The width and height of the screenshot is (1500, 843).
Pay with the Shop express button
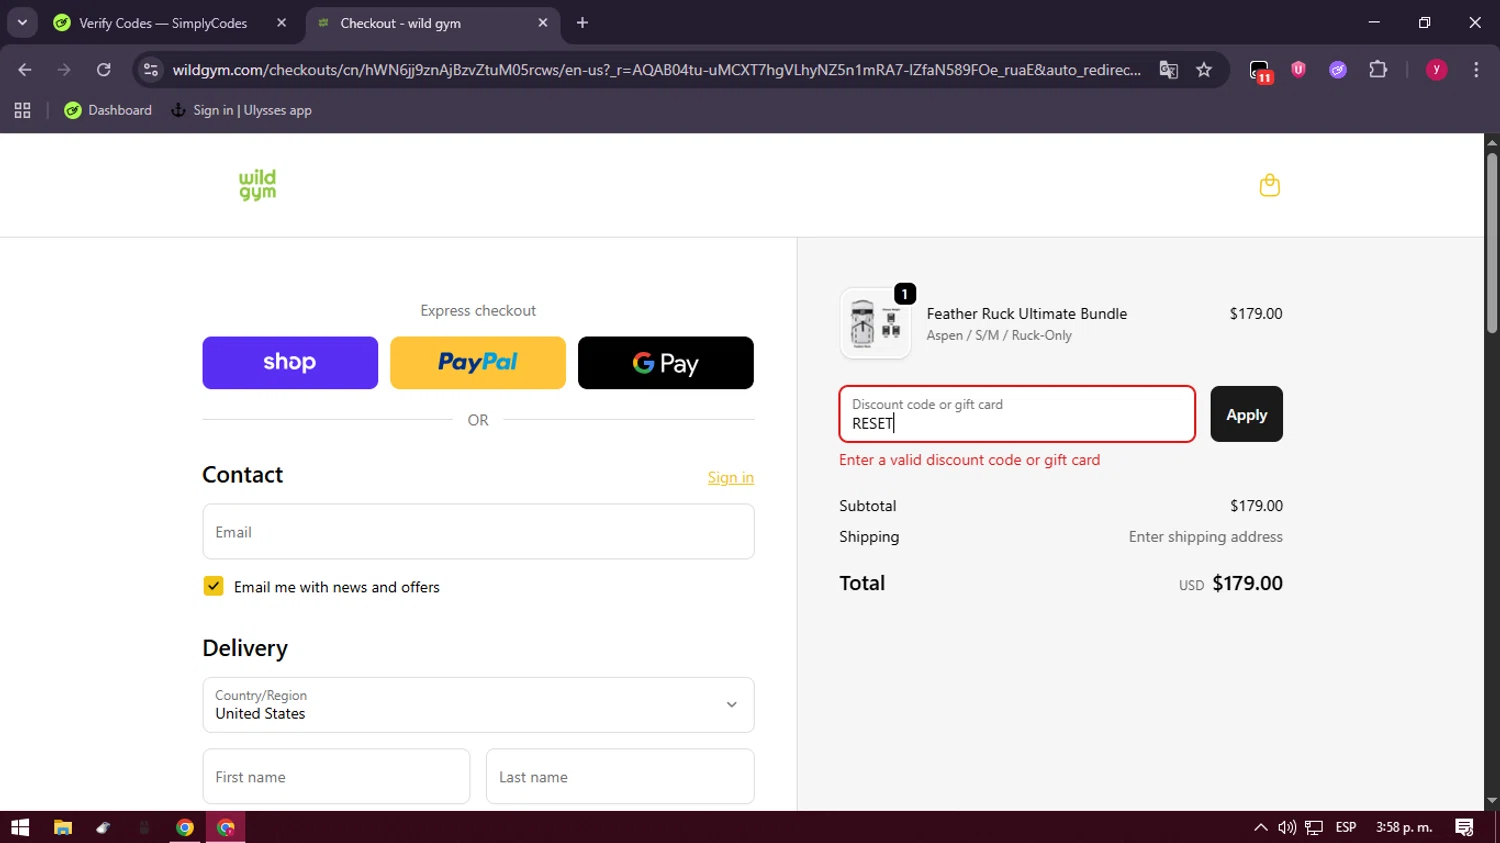click(290, 362)
